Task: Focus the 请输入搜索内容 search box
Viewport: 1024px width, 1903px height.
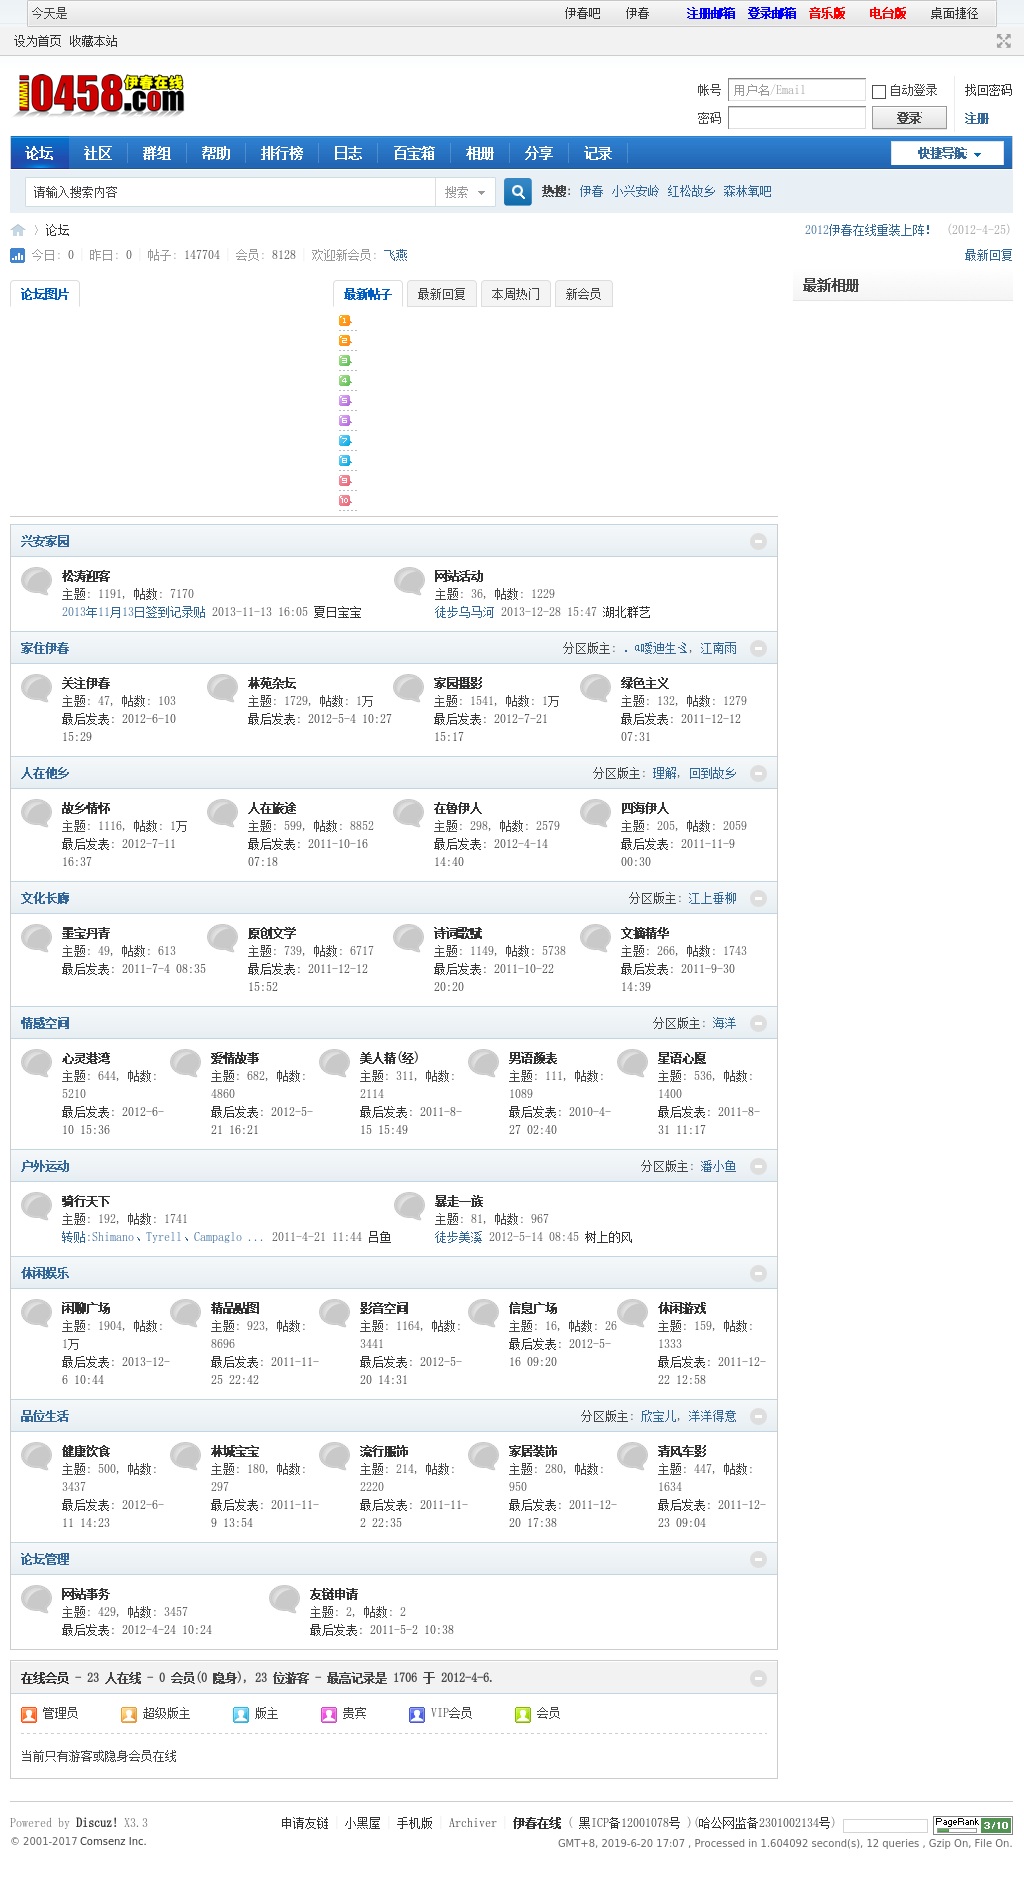Action: (x=230, y=192)
